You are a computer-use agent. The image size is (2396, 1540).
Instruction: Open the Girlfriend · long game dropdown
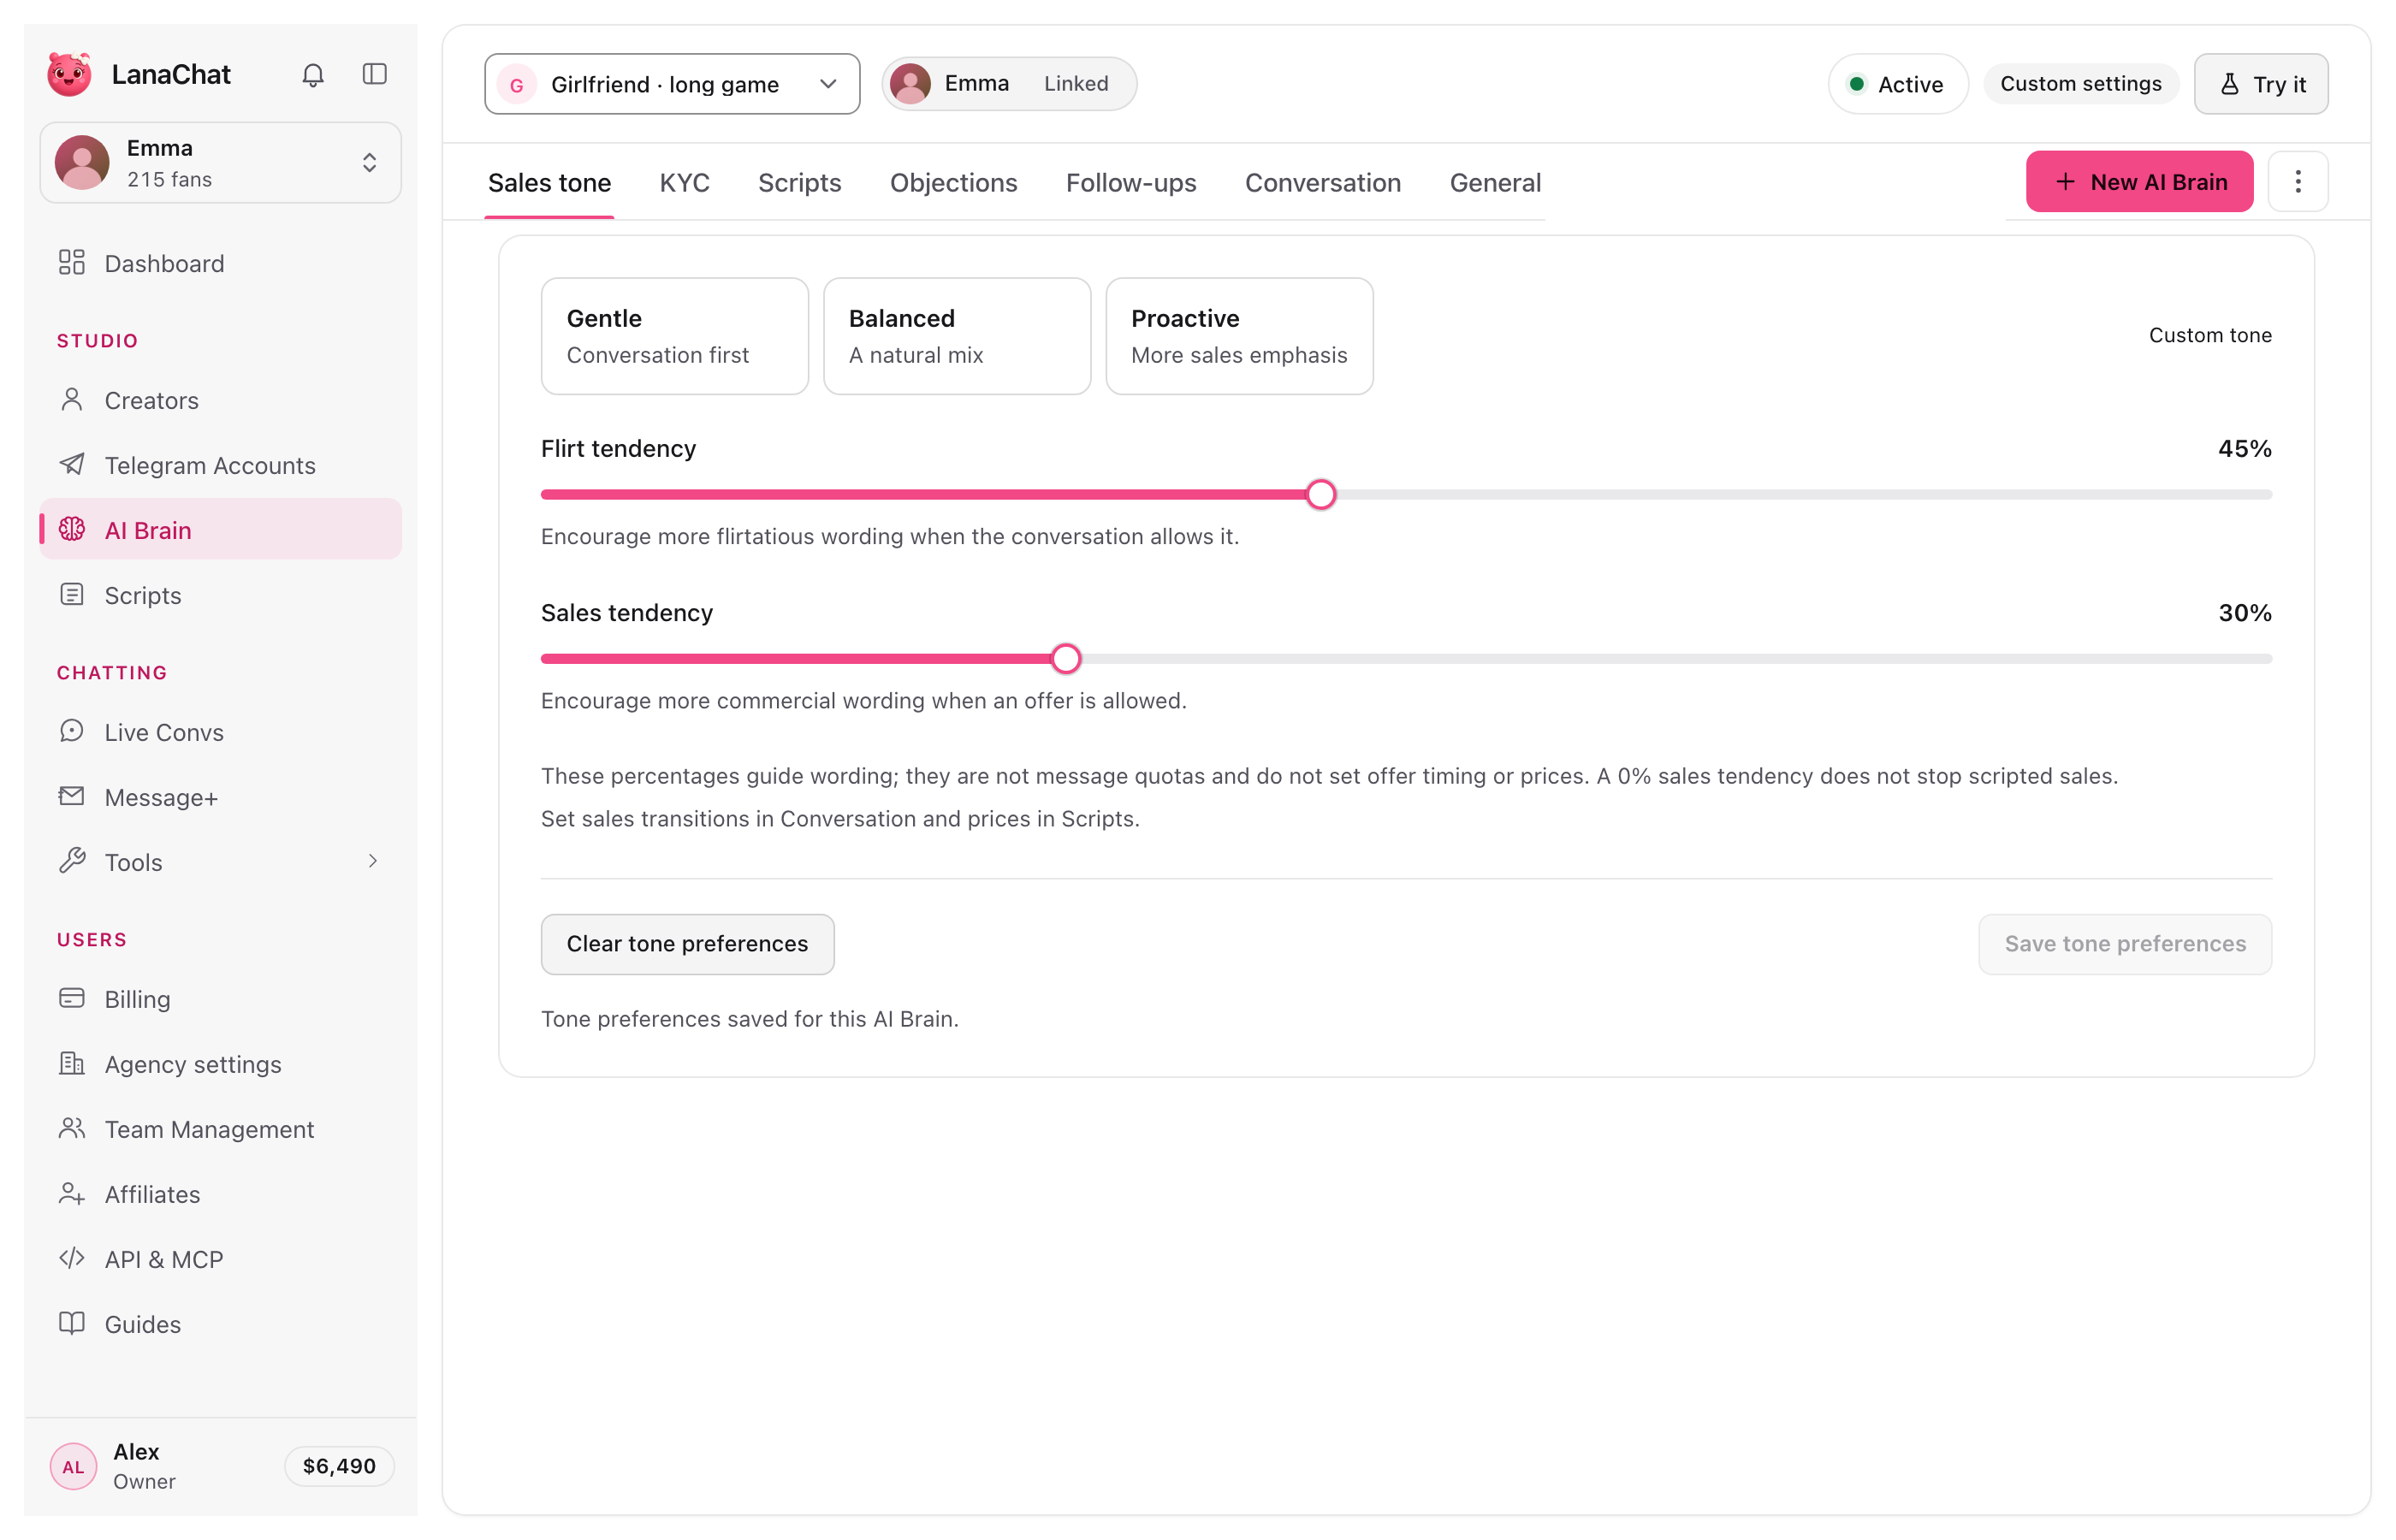(x=672, y=84)
